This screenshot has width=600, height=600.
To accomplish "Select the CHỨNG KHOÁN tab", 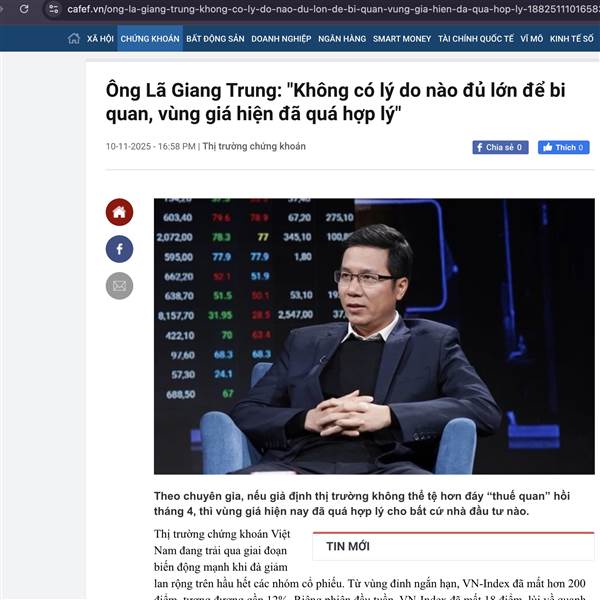I will (150, 39).
